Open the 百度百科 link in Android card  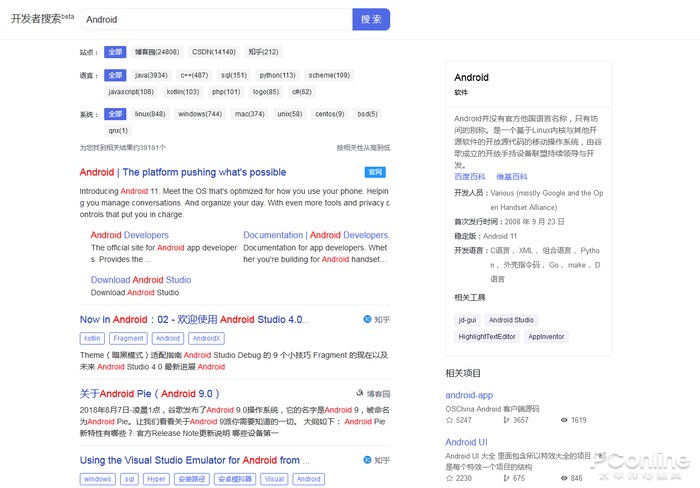[470, 177]
